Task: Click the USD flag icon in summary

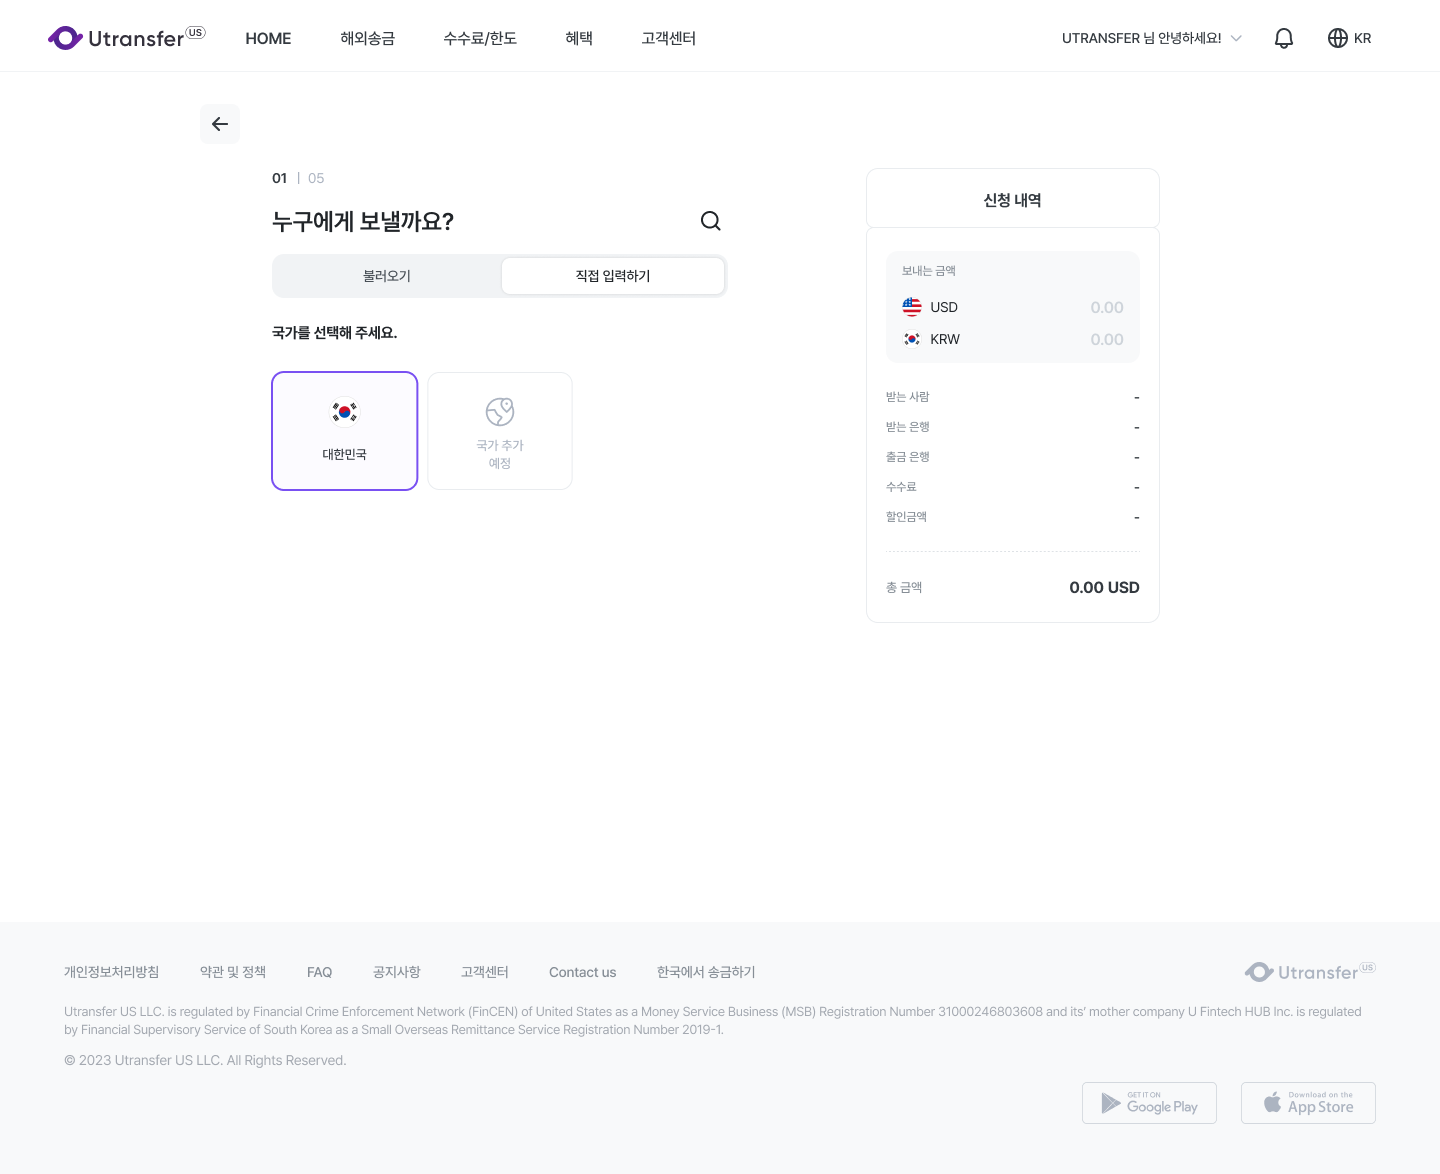Action: pyautogui.click(x=912, y=307)
